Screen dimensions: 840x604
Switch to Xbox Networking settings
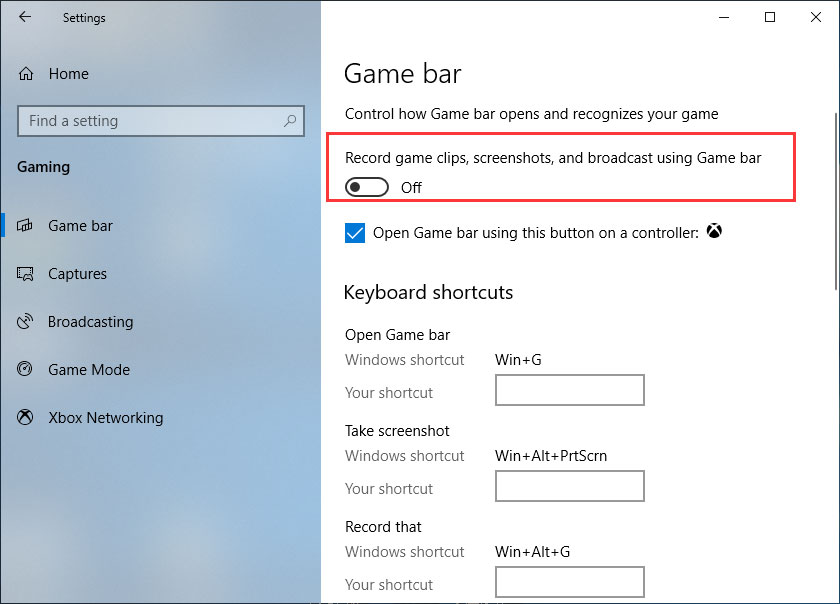(x=106, y=417)
